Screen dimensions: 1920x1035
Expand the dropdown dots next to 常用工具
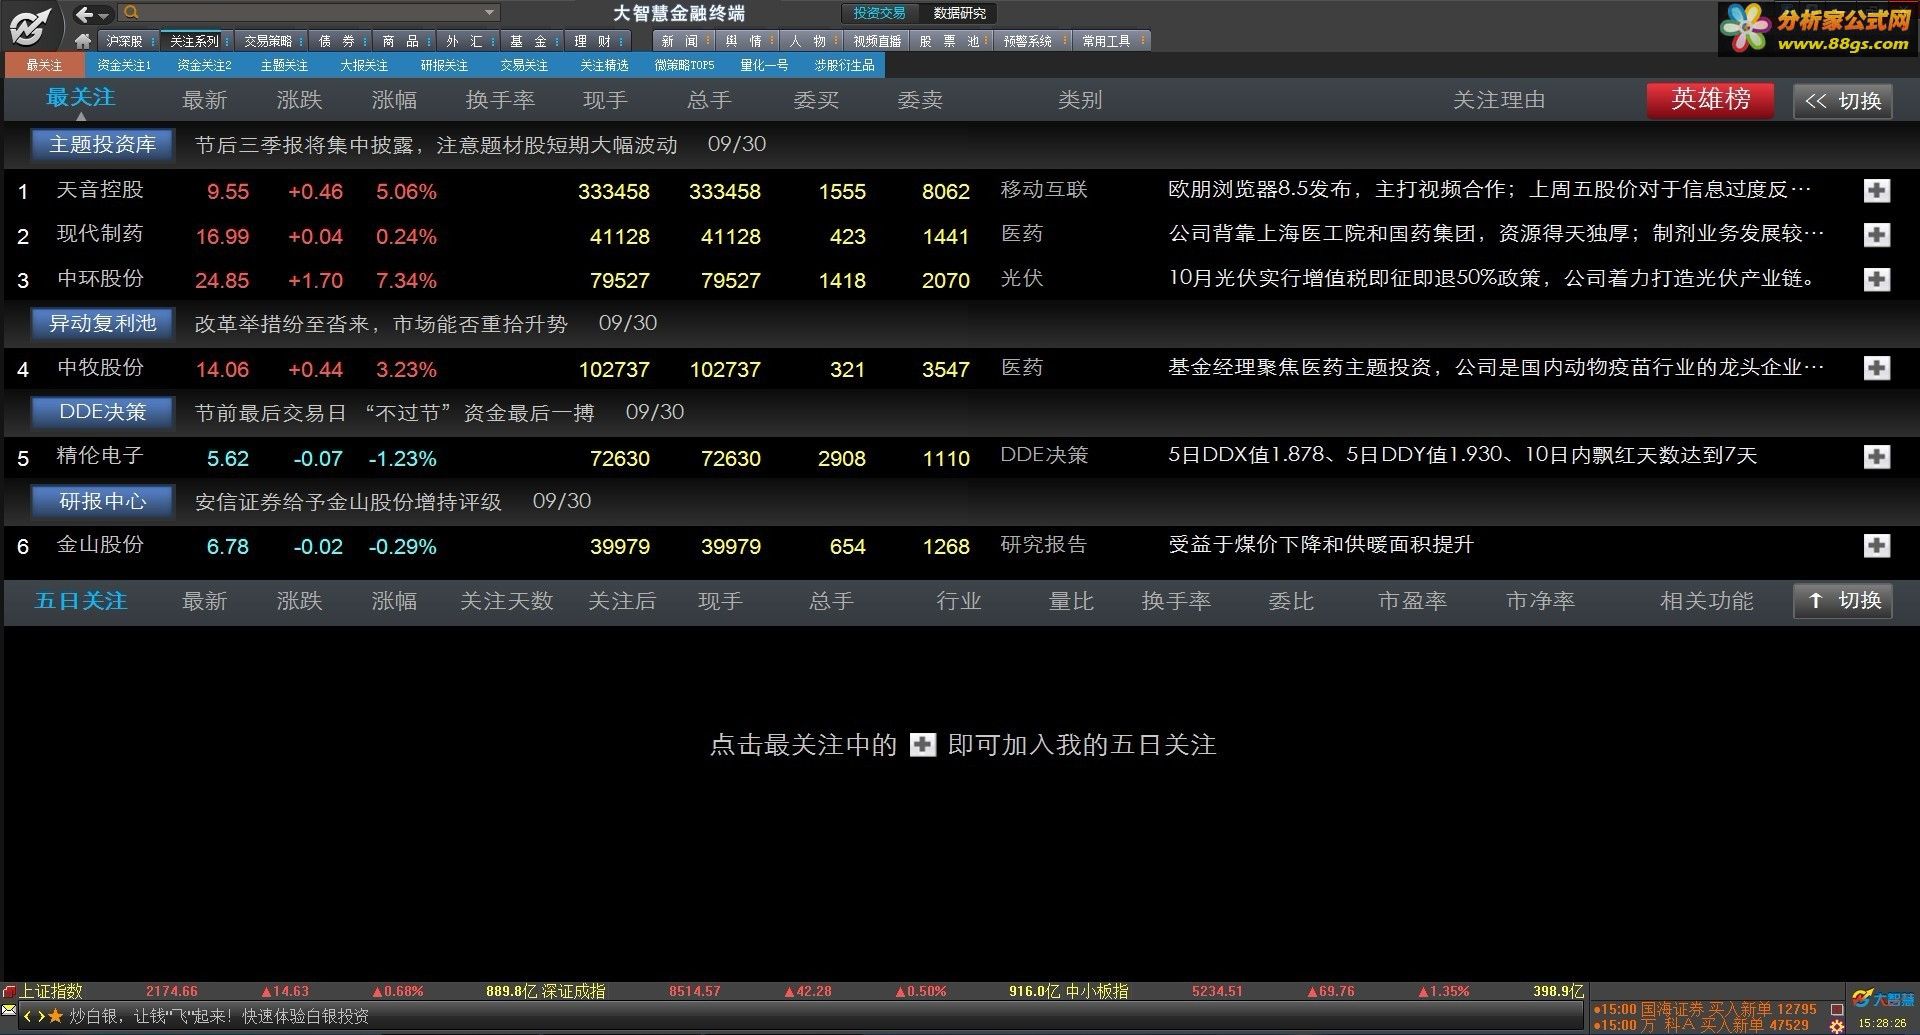pos(1141,41)
